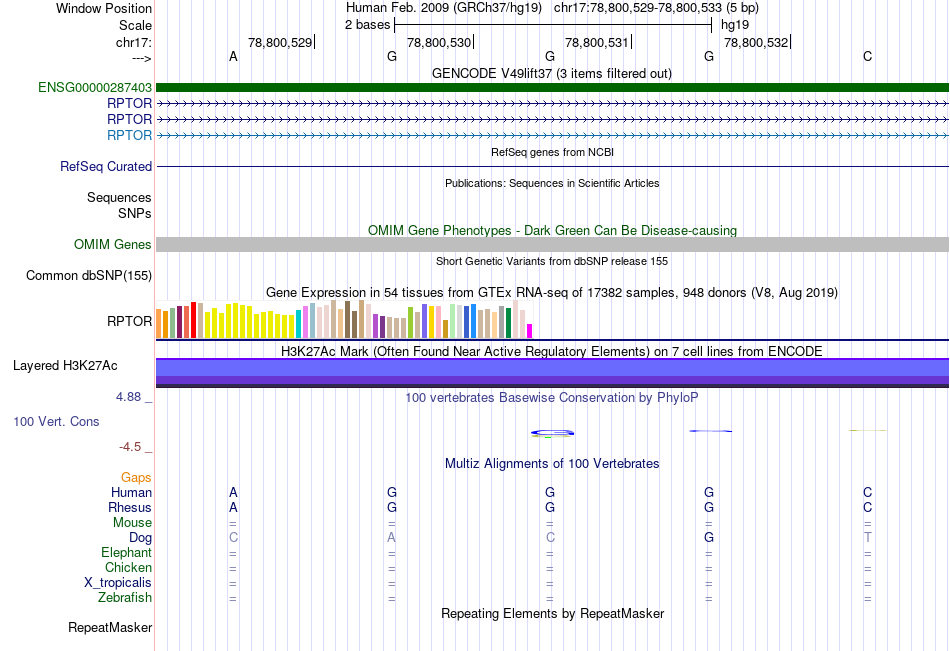The image size is (950, 651).
Task: Click the hg19 label beside scale bar
Action: [735, 25]
